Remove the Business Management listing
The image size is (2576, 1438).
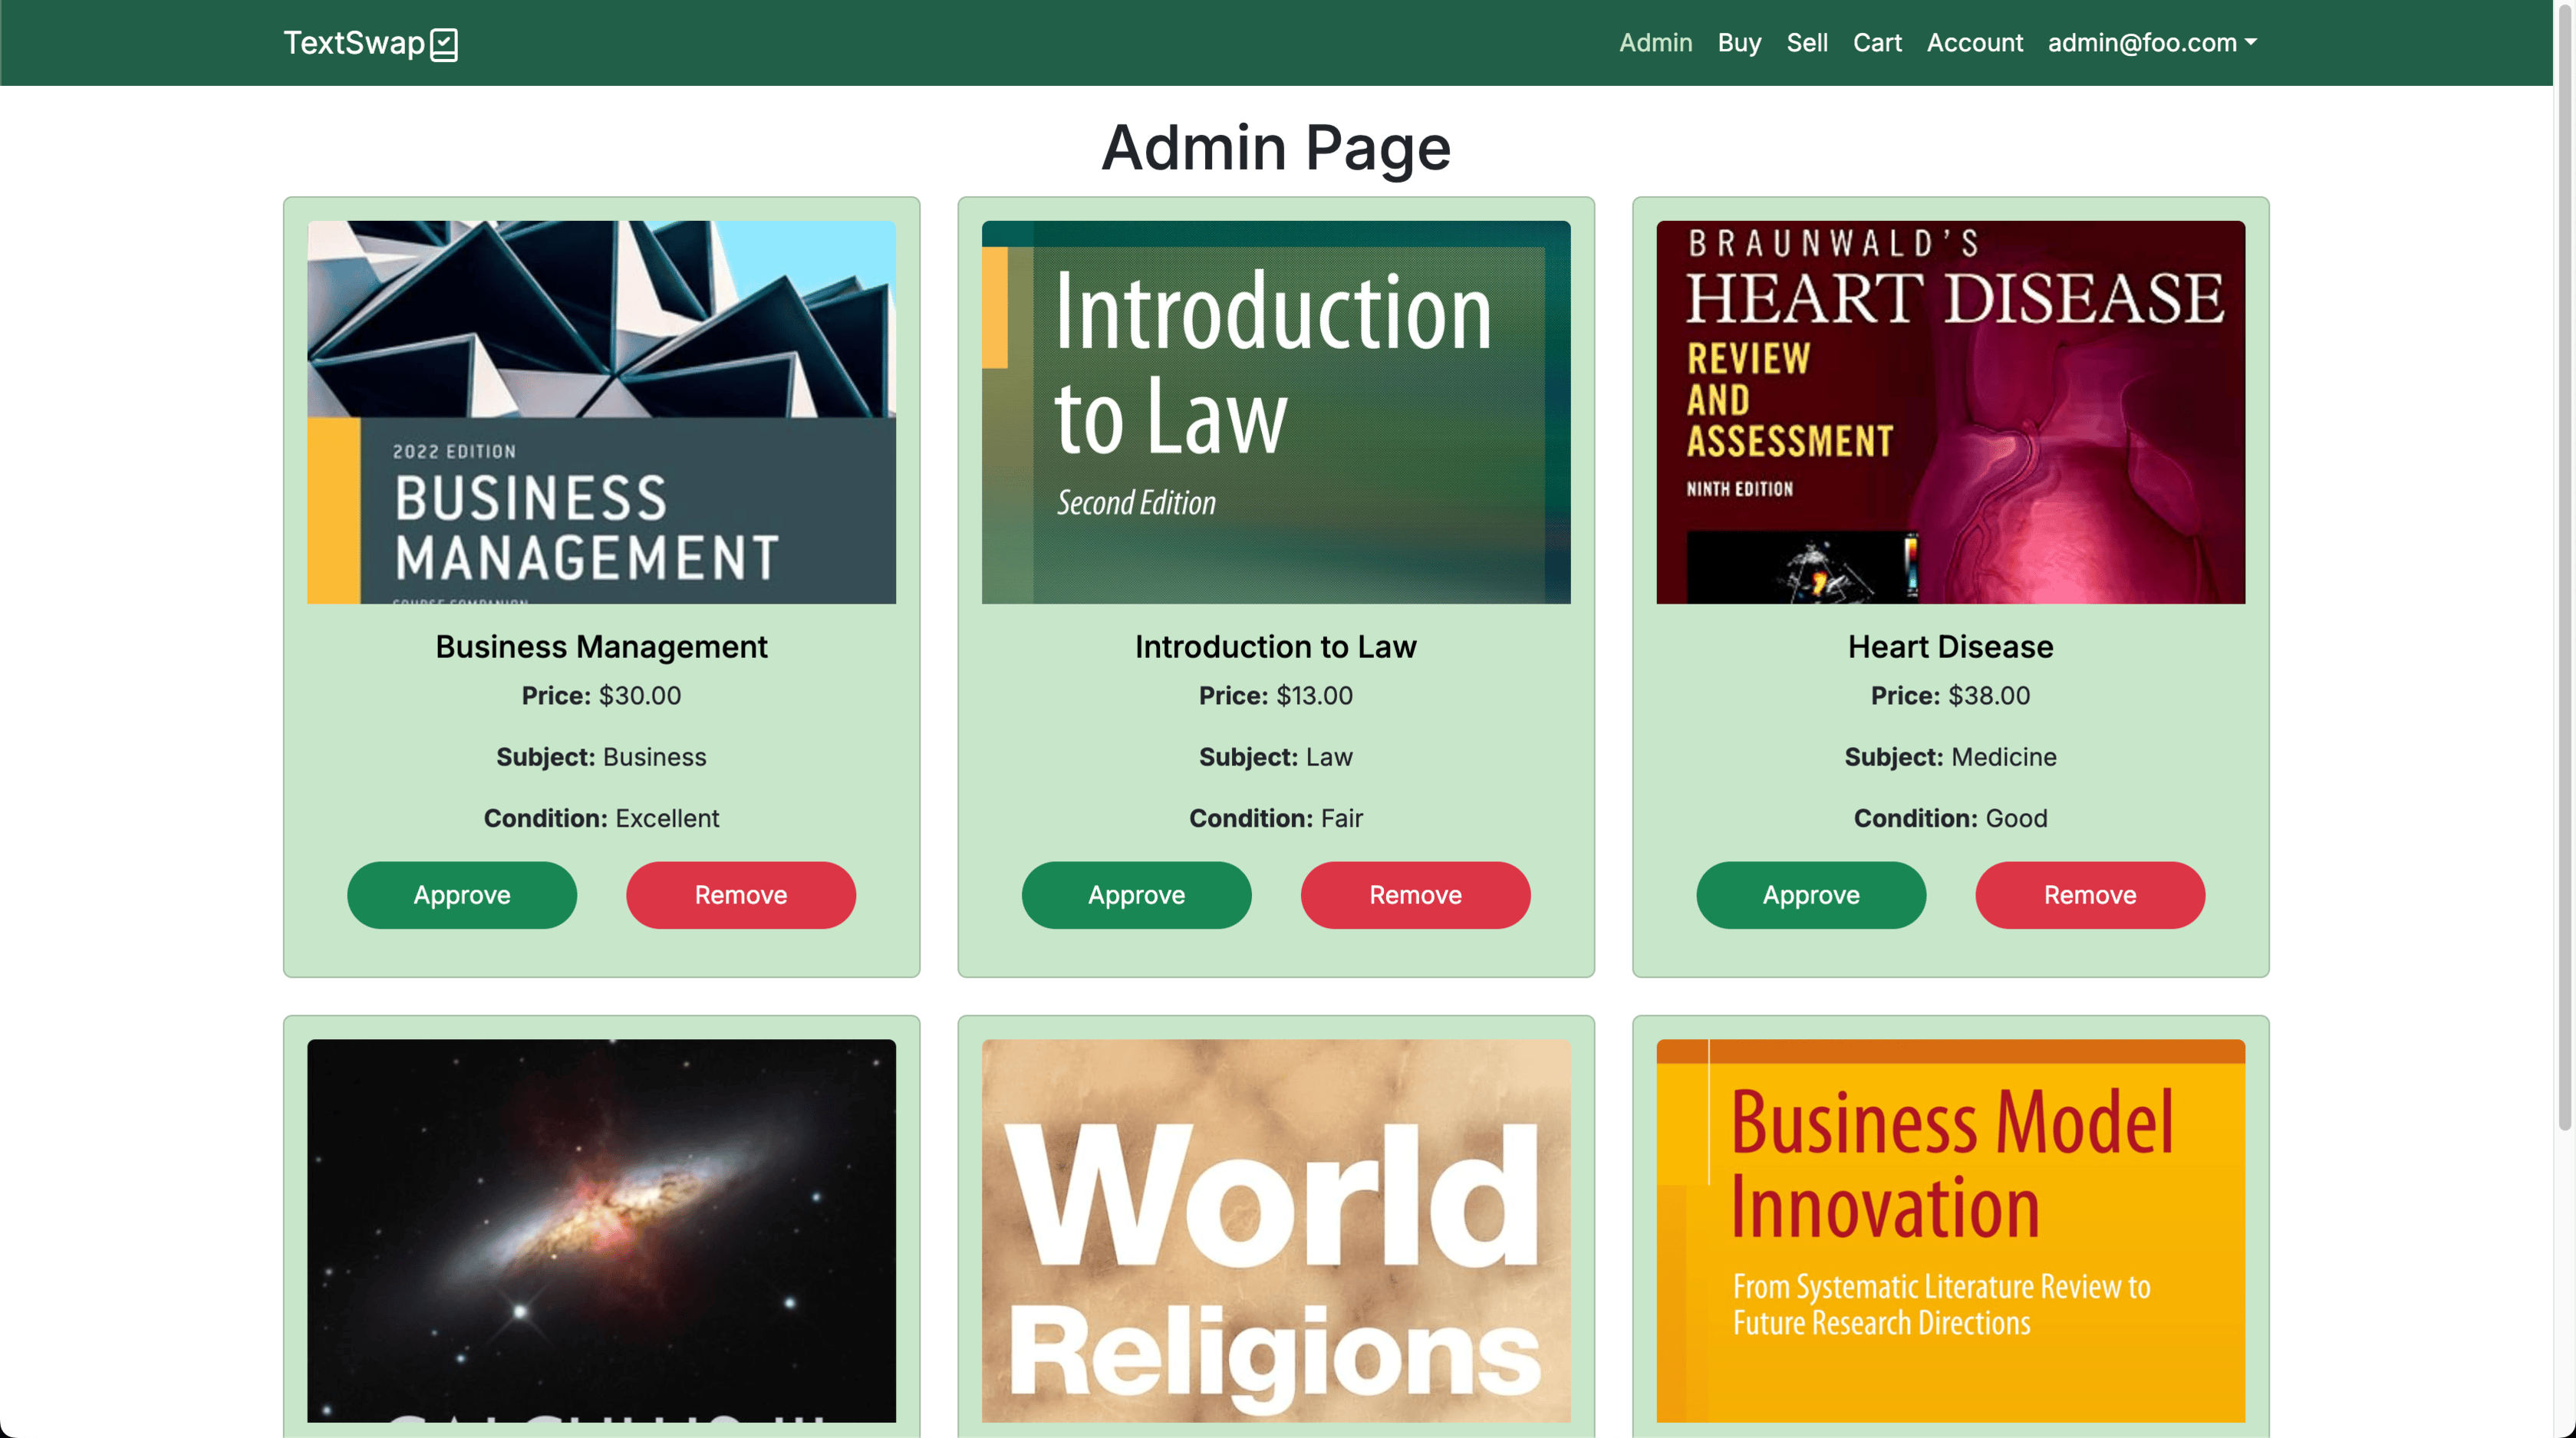click(740, 895)
